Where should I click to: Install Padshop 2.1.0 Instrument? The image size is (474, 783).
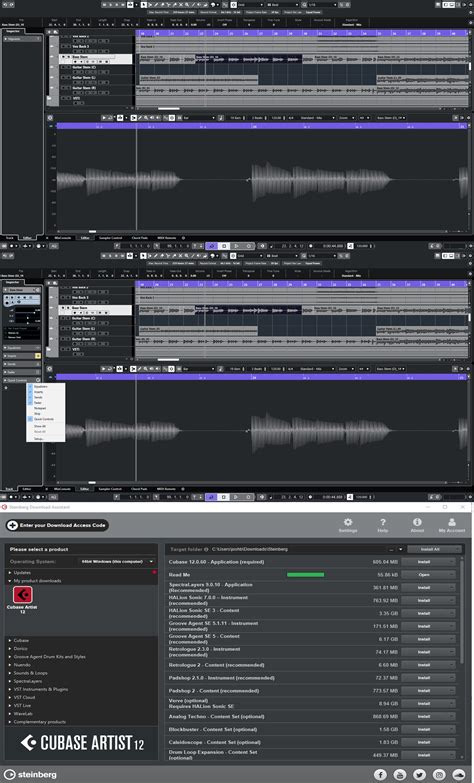tap(429, 678)
